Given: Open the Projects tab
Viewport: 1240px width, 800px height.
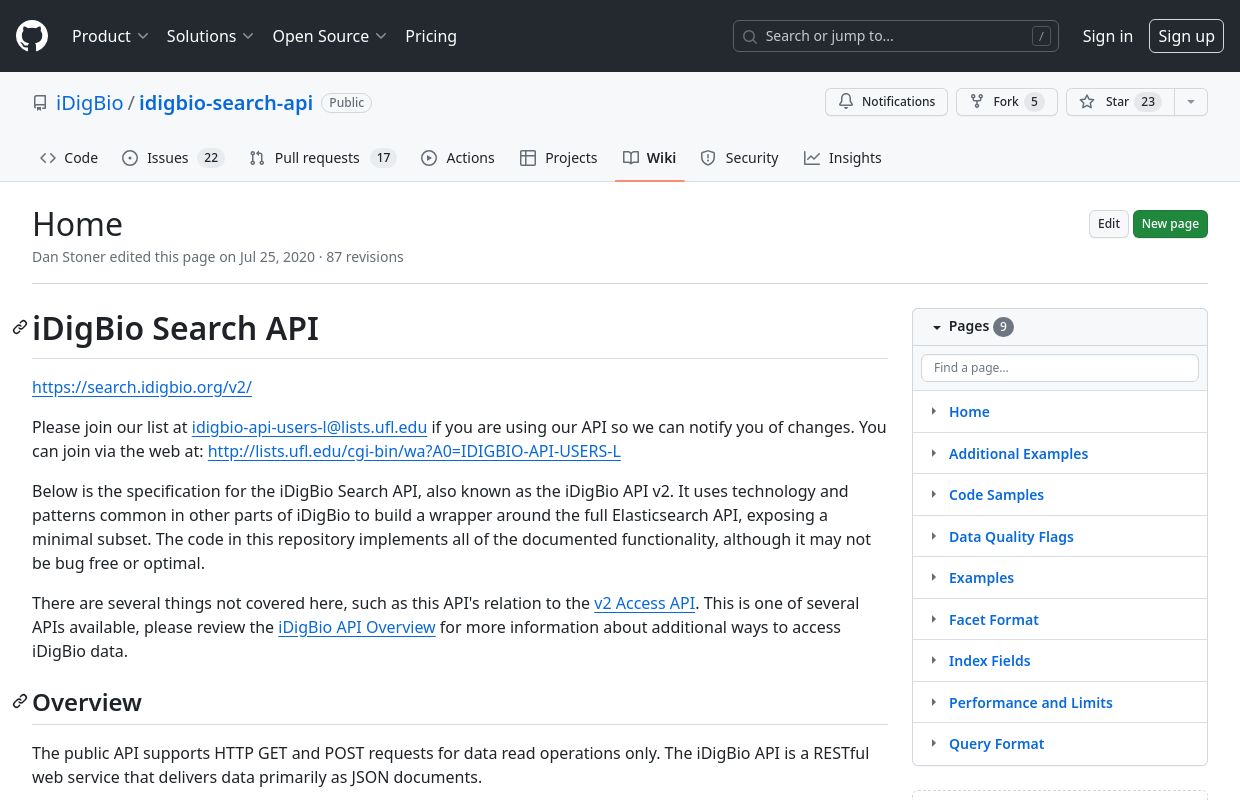Looking at the screenshot, I should (559, 158).
